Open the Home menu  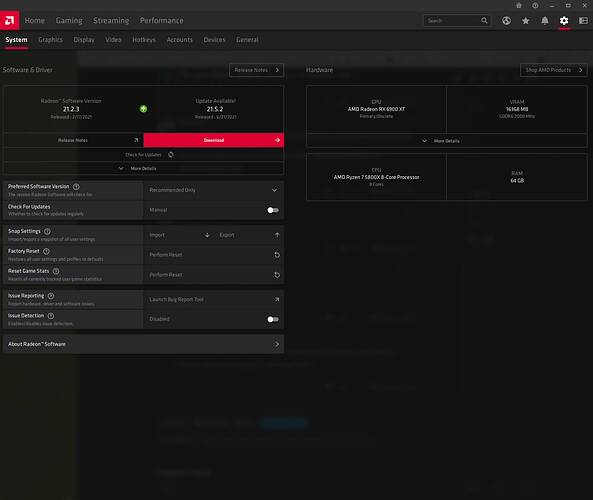(34, 20)
